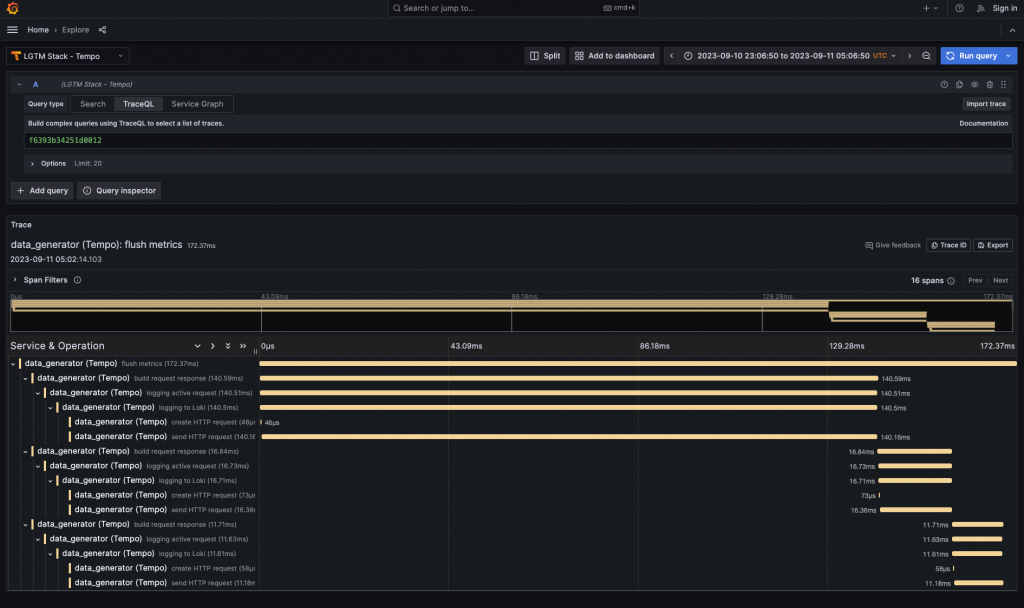Click the 140.16ms send HTTP request span bar
Viewport: 1024px width, 608px height.
tap(569, 437)
